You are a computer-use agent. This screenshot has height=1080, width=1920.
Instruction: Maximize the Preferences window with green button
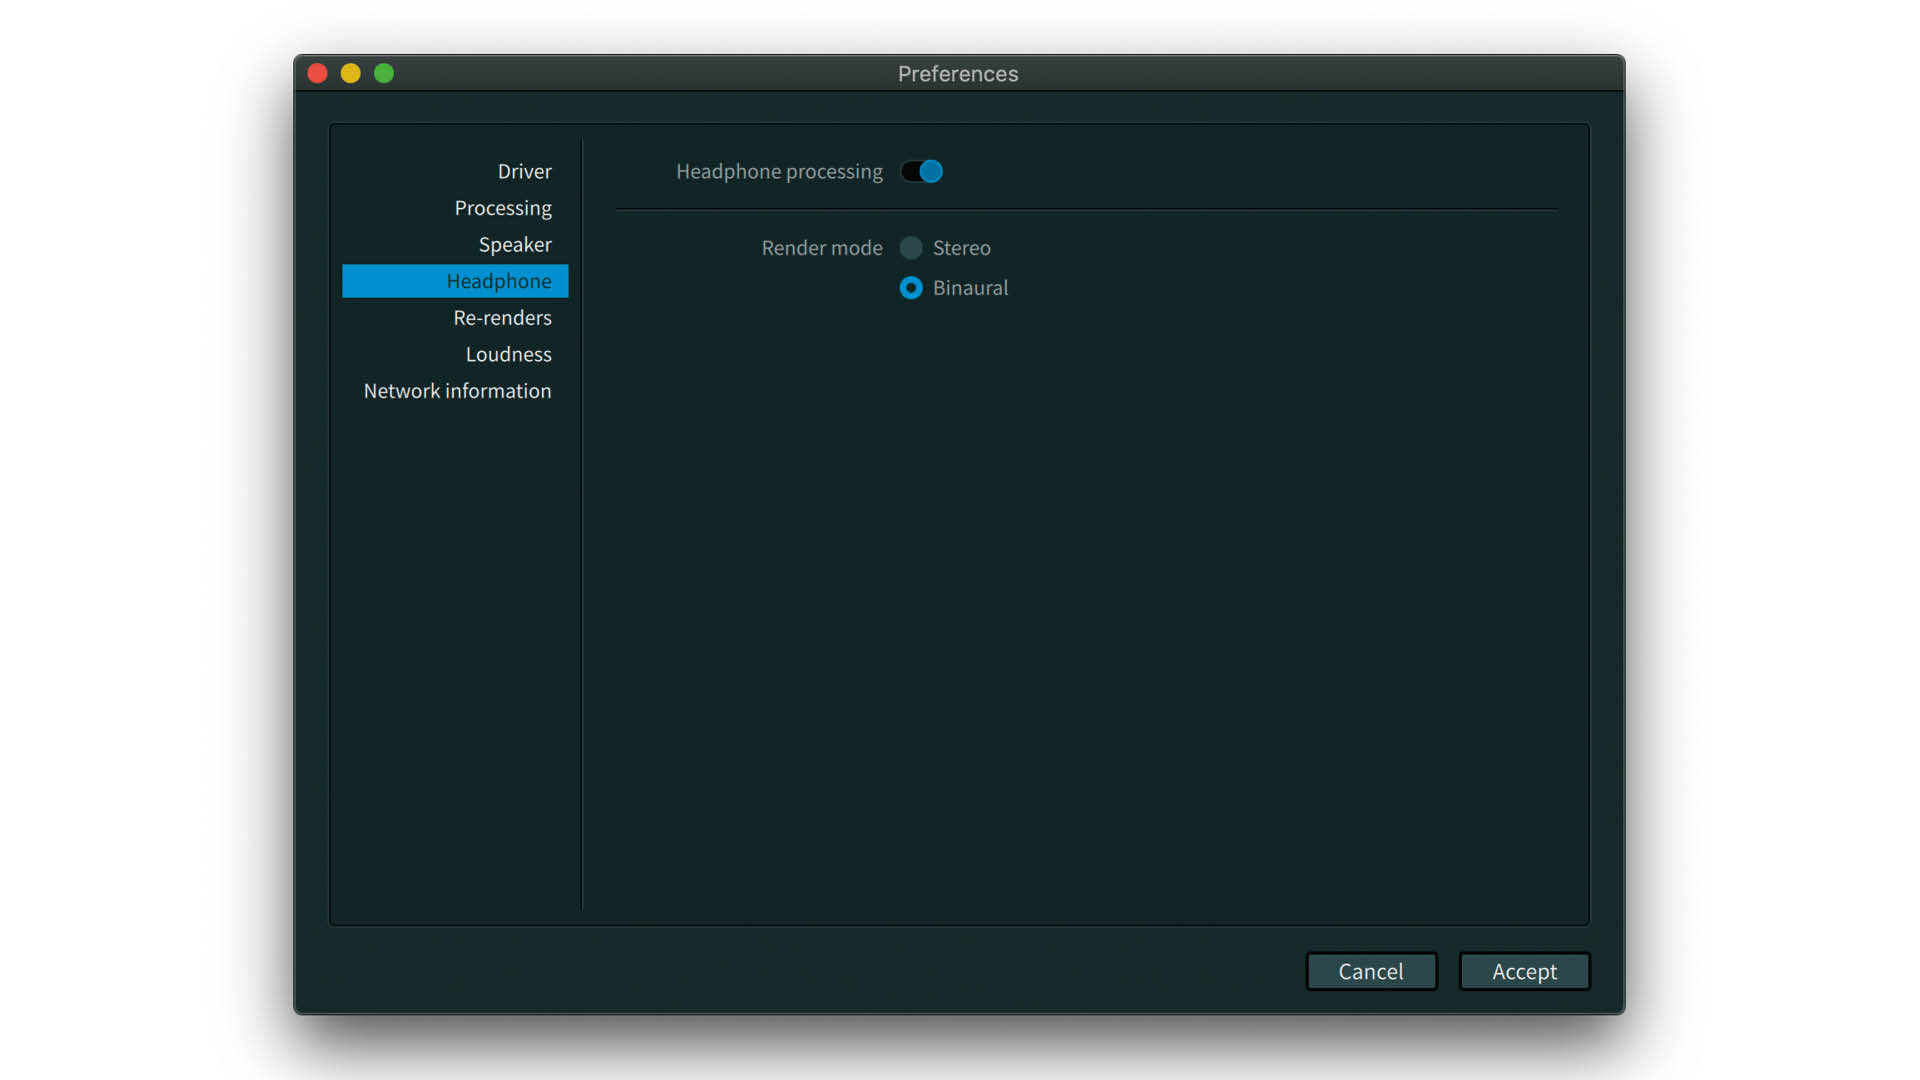click(384, 73)
